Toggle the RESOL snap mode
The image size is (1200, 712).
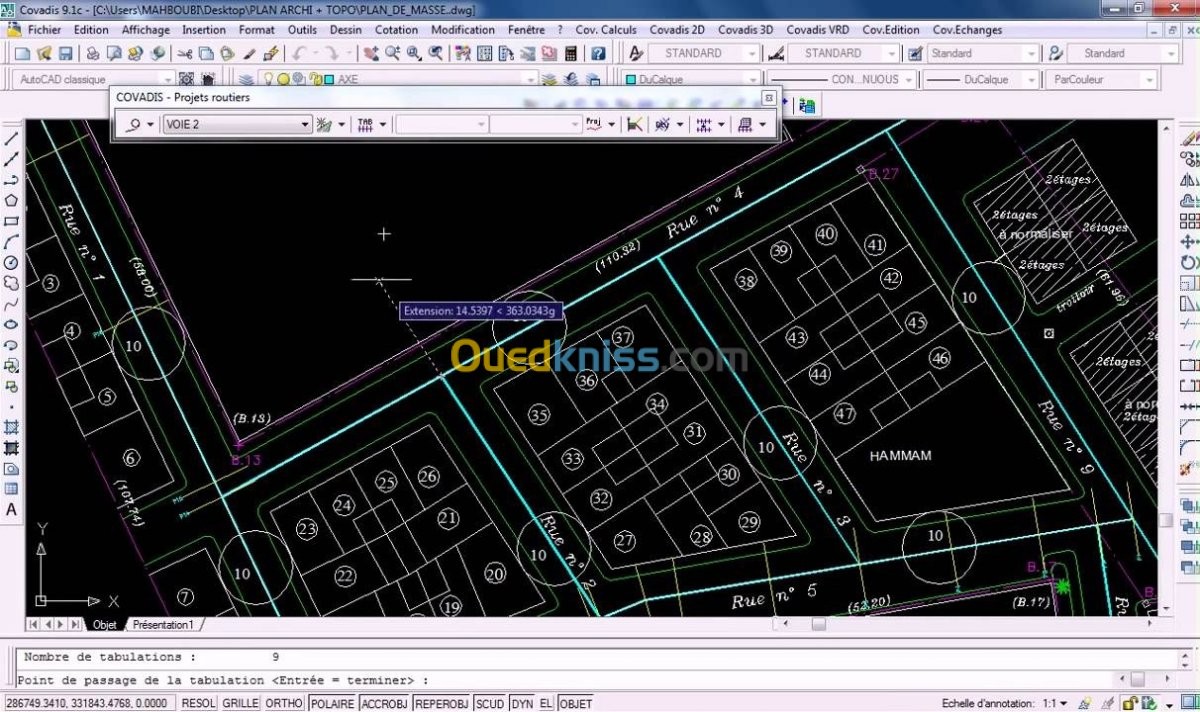199,703
